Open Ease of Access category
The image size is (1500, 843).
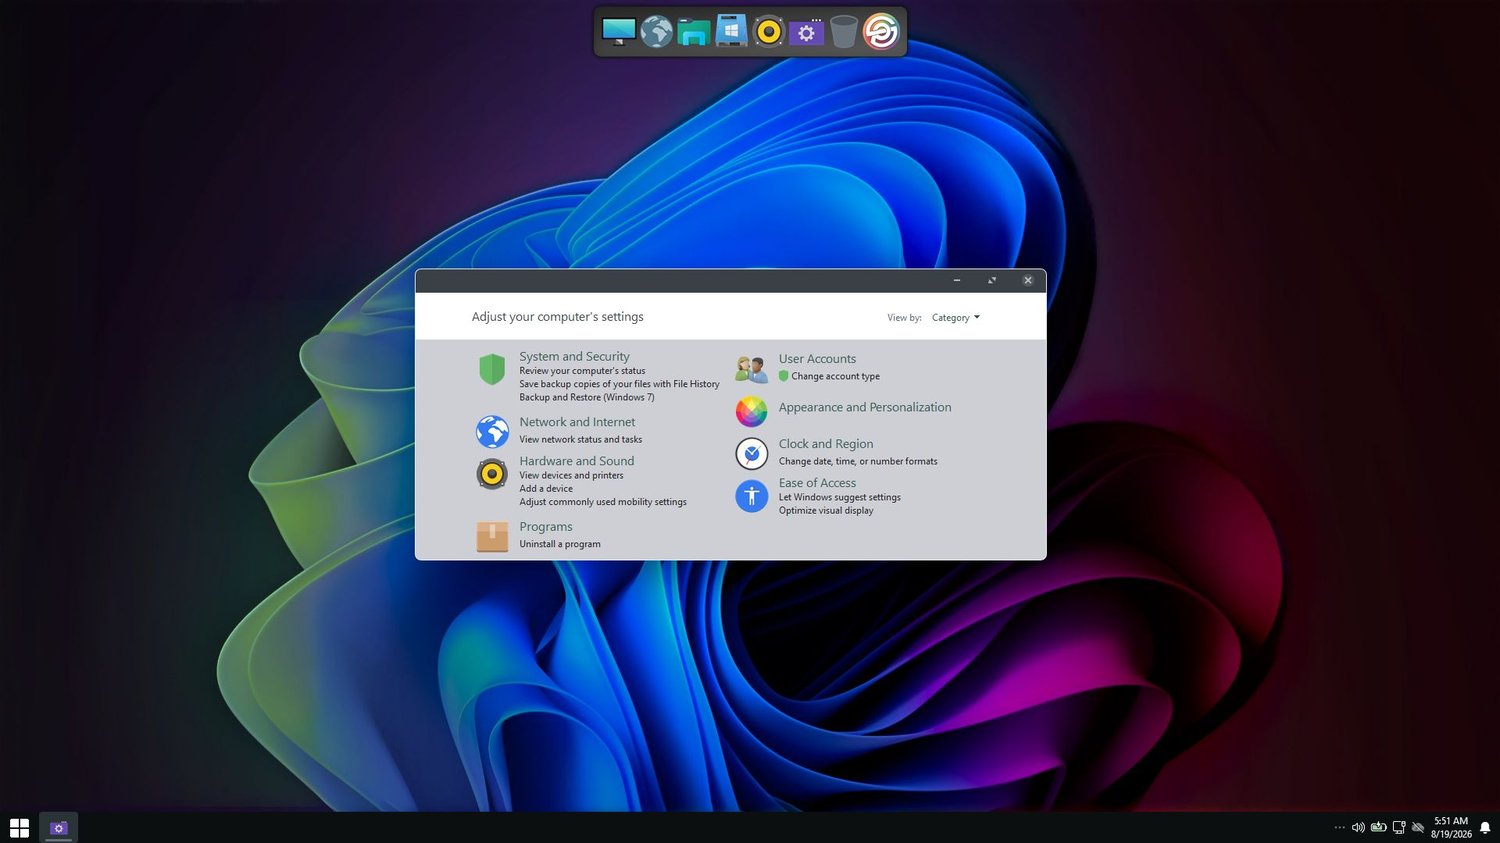pyautogui.click(x=817, y=483)
